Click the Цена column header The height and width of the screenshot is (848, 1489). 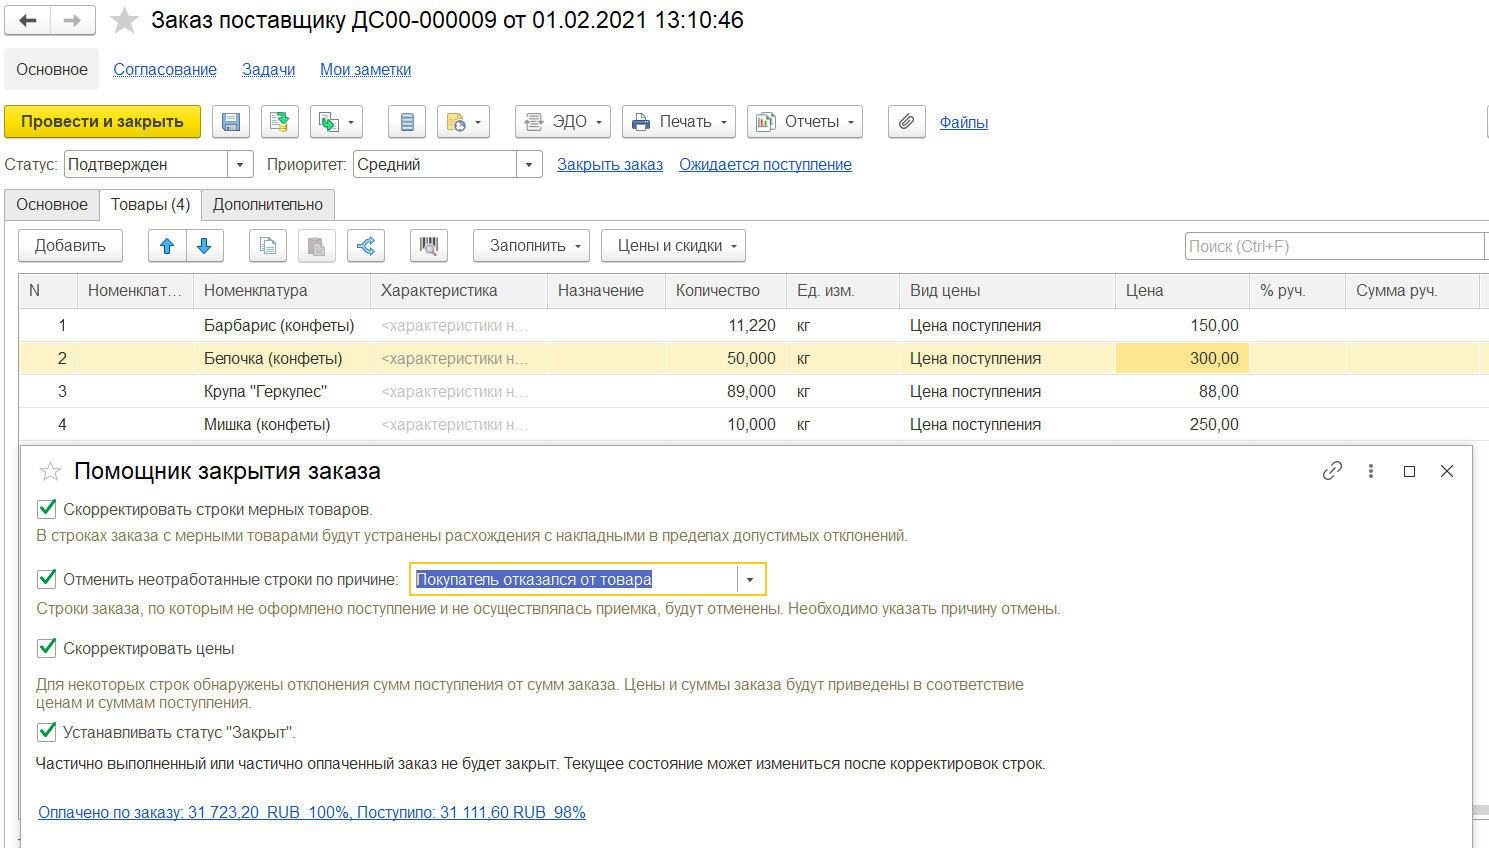coord(1182,290)
